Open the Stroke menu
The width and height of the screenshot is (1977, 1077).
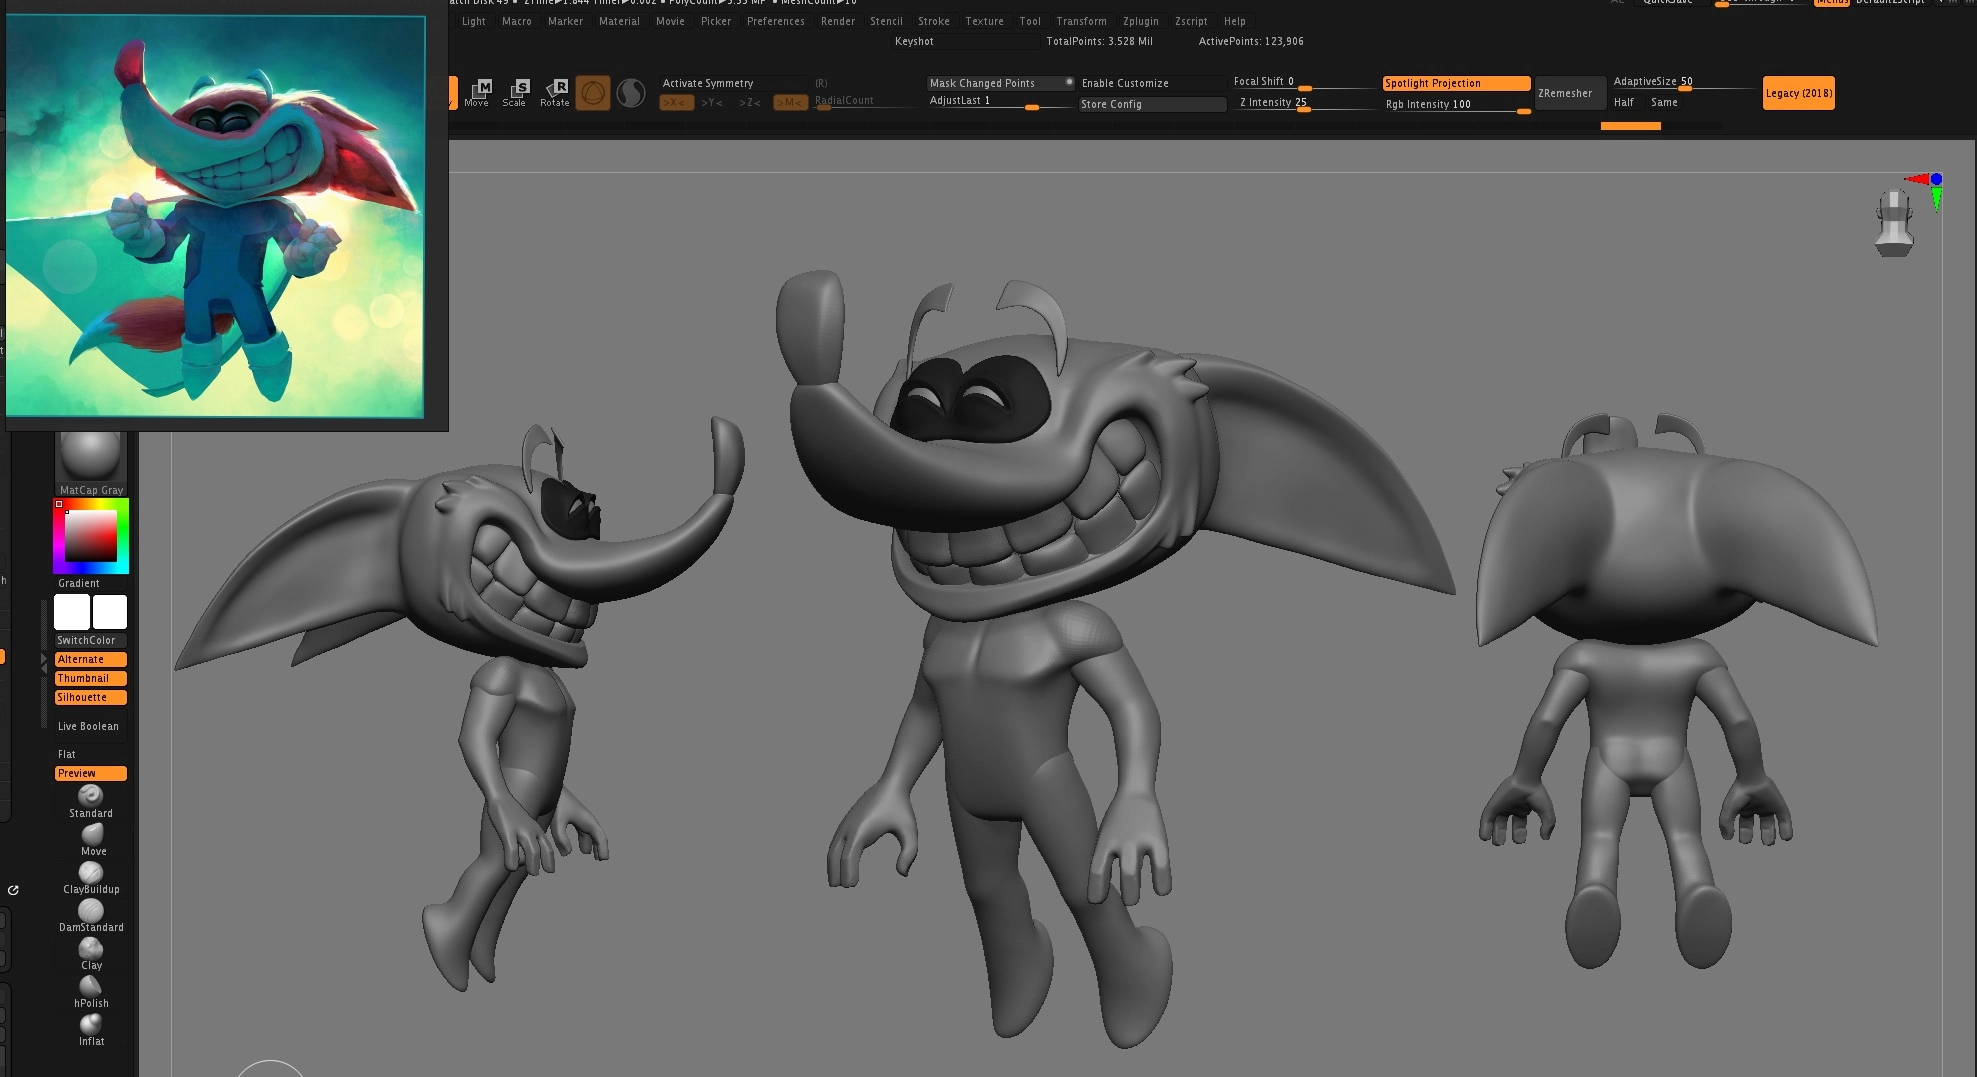point(933,21)
